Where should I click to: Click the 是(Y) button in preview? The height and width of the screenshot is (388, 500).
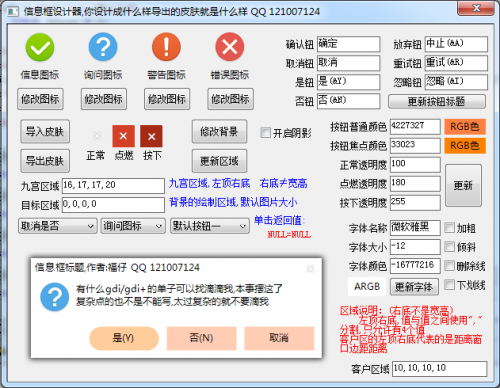pos(124,338)
